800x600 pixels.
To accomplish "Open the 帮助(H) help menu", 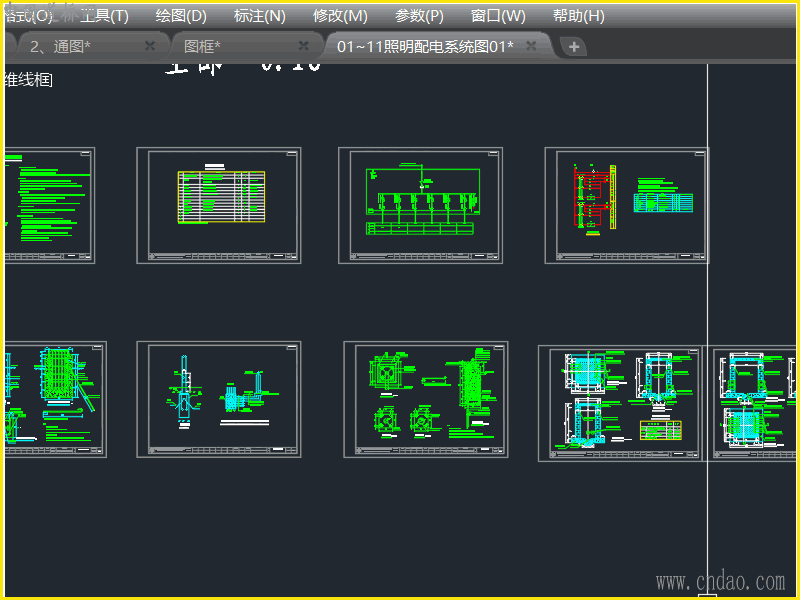I will 578,16.
